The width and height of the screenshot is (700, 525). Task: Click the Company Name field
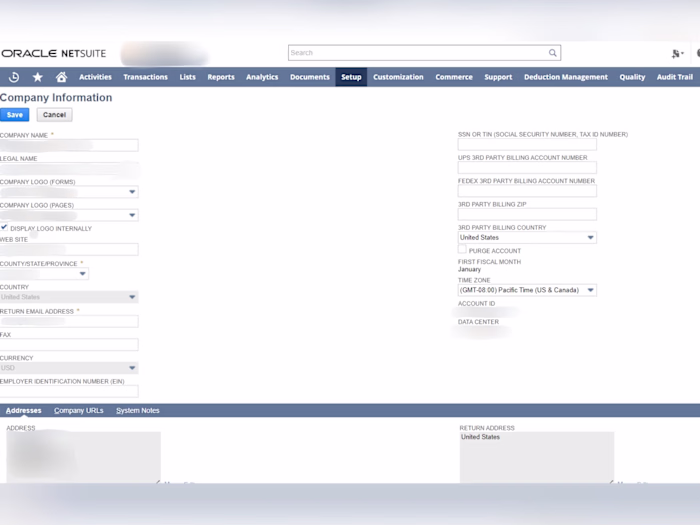[69, 145]
